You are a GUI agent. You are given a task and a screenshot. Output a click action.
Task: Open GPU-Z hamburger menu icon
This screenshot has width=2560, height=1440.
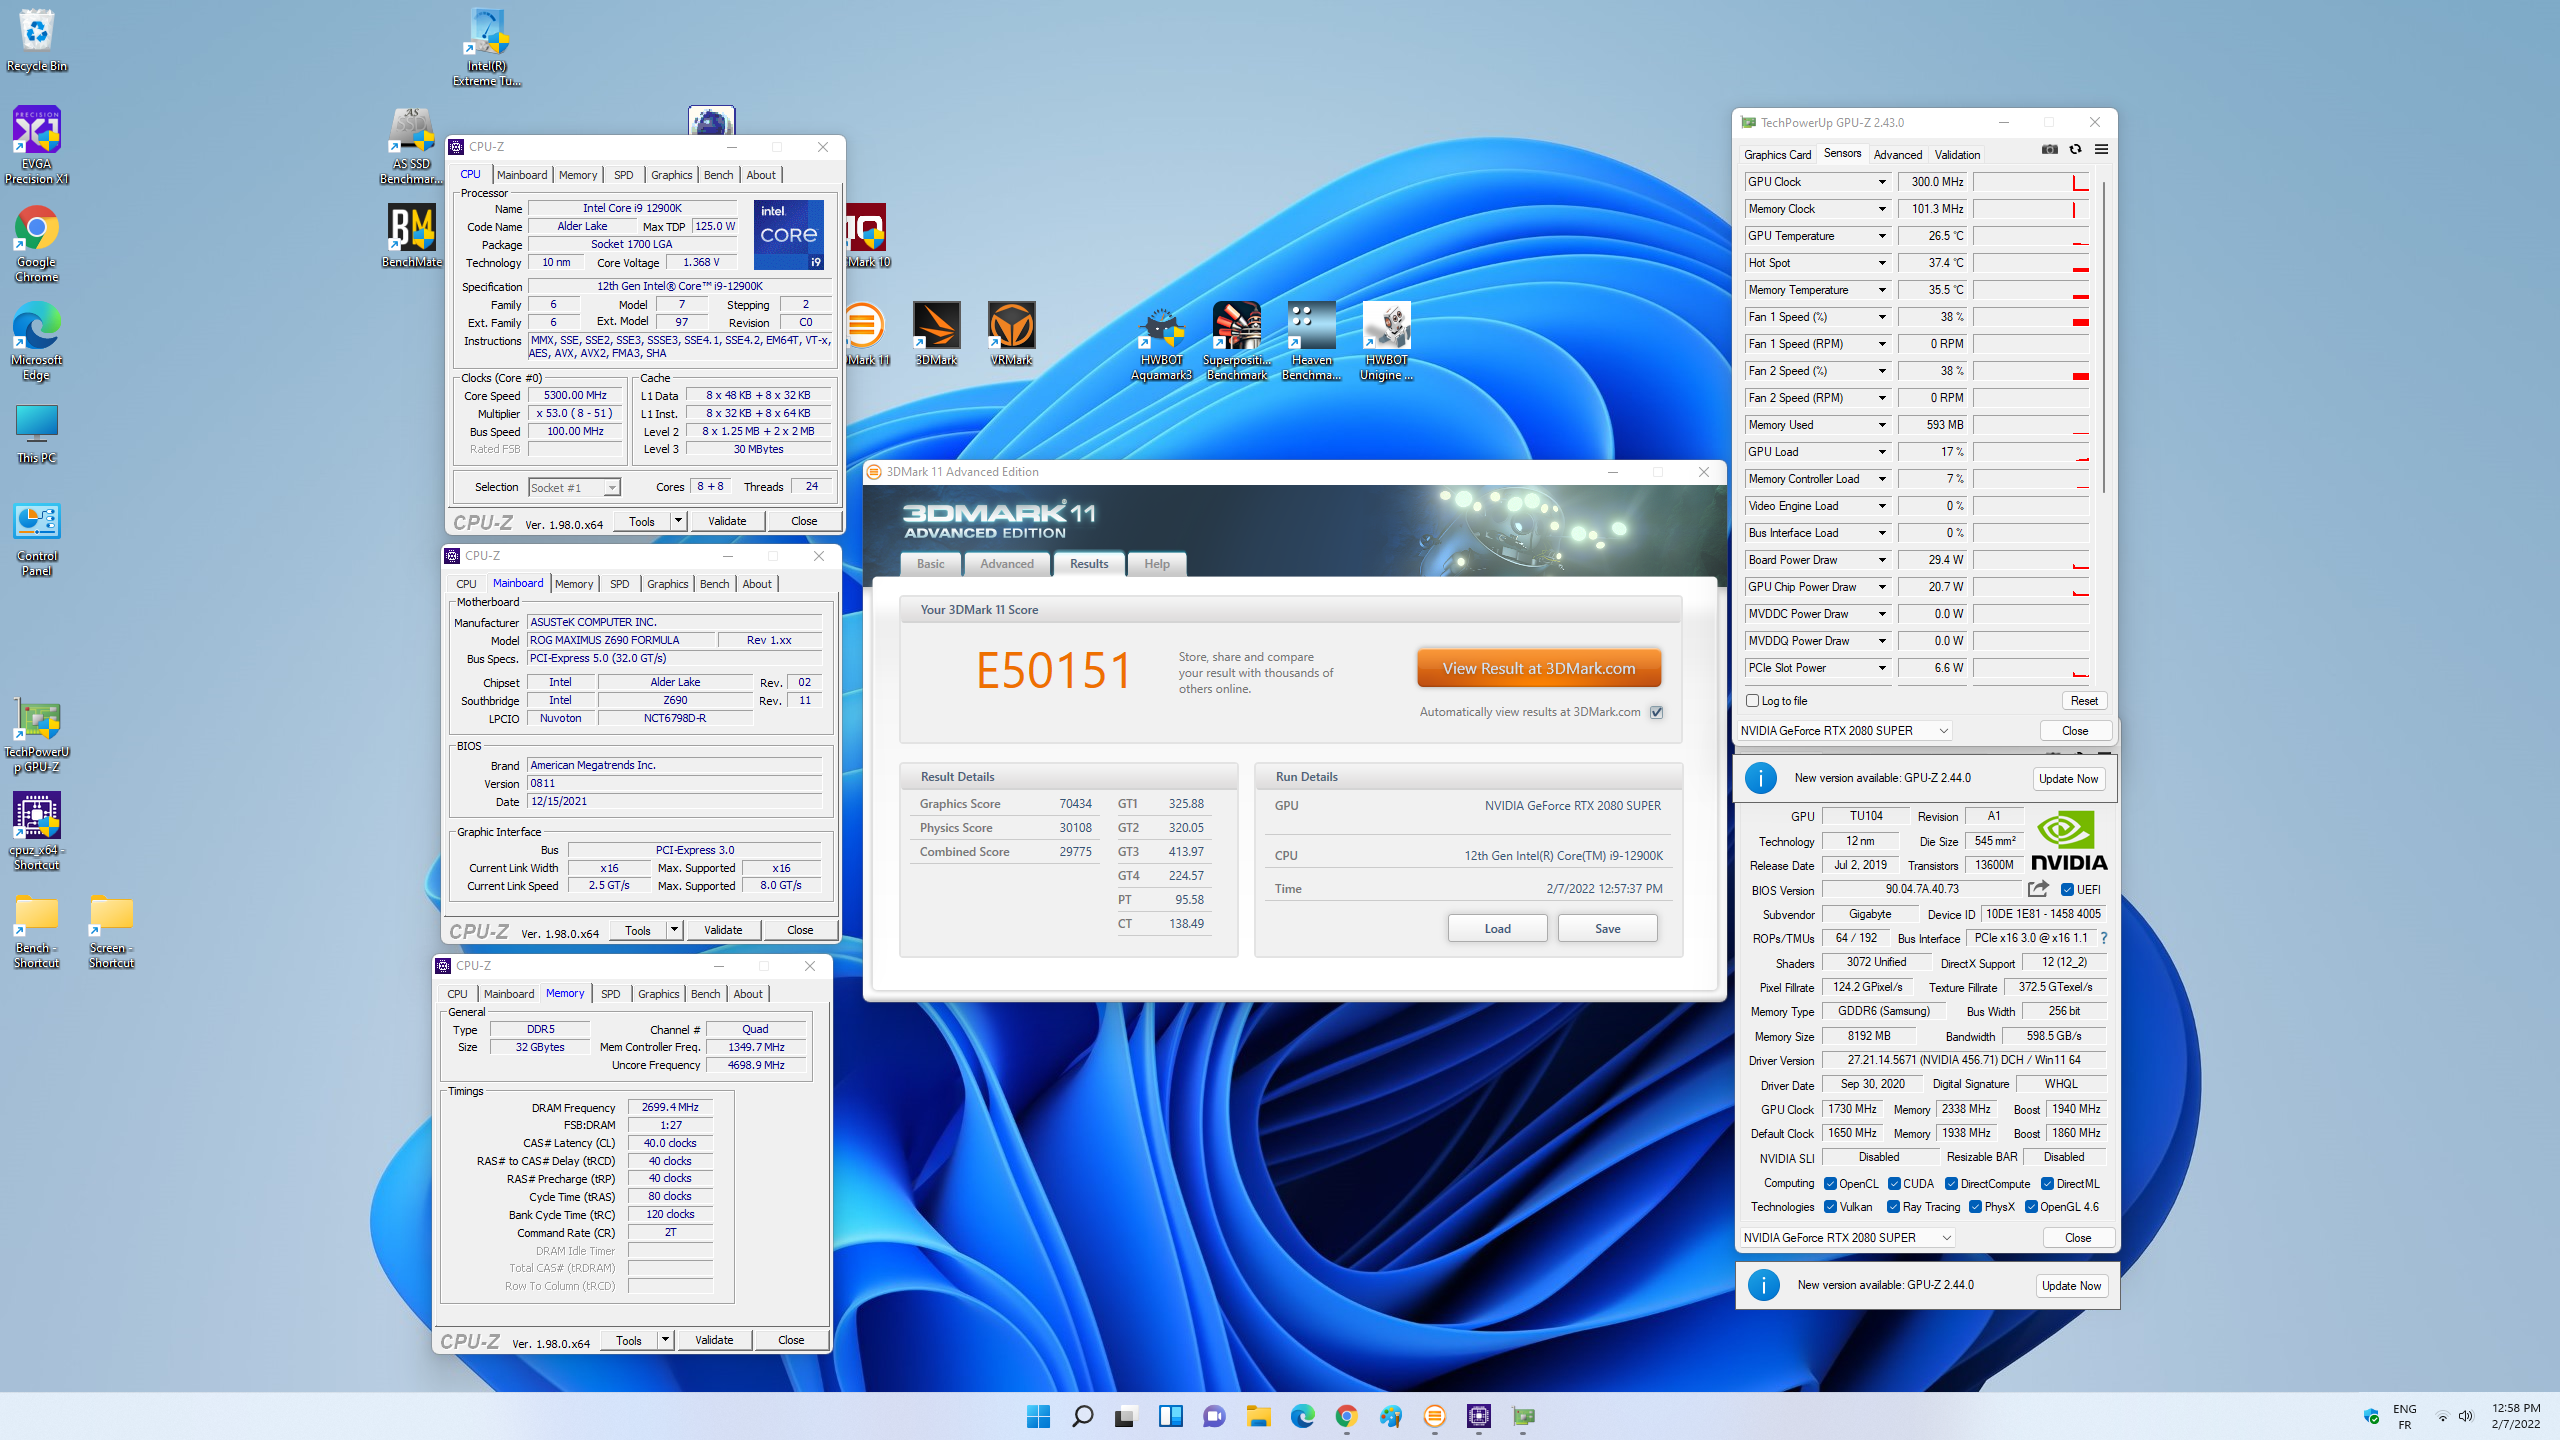coord(2101,150)
